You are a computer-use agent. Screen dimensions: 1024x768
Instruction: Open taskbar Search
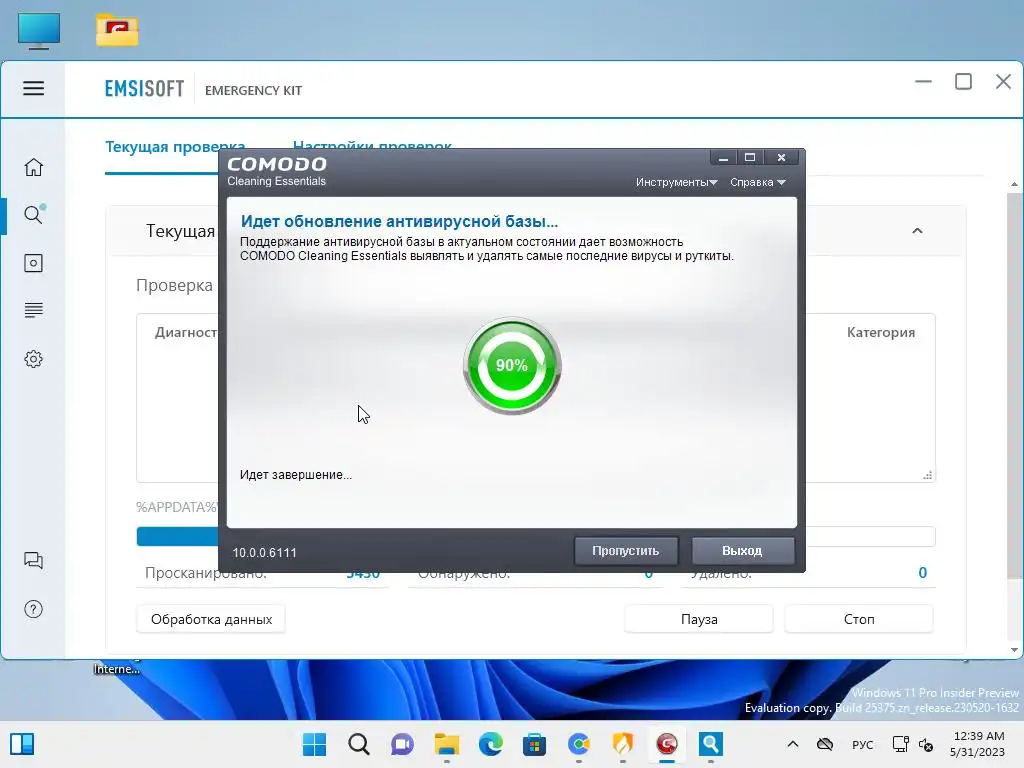pyautogui.click(x=359, y=744)
